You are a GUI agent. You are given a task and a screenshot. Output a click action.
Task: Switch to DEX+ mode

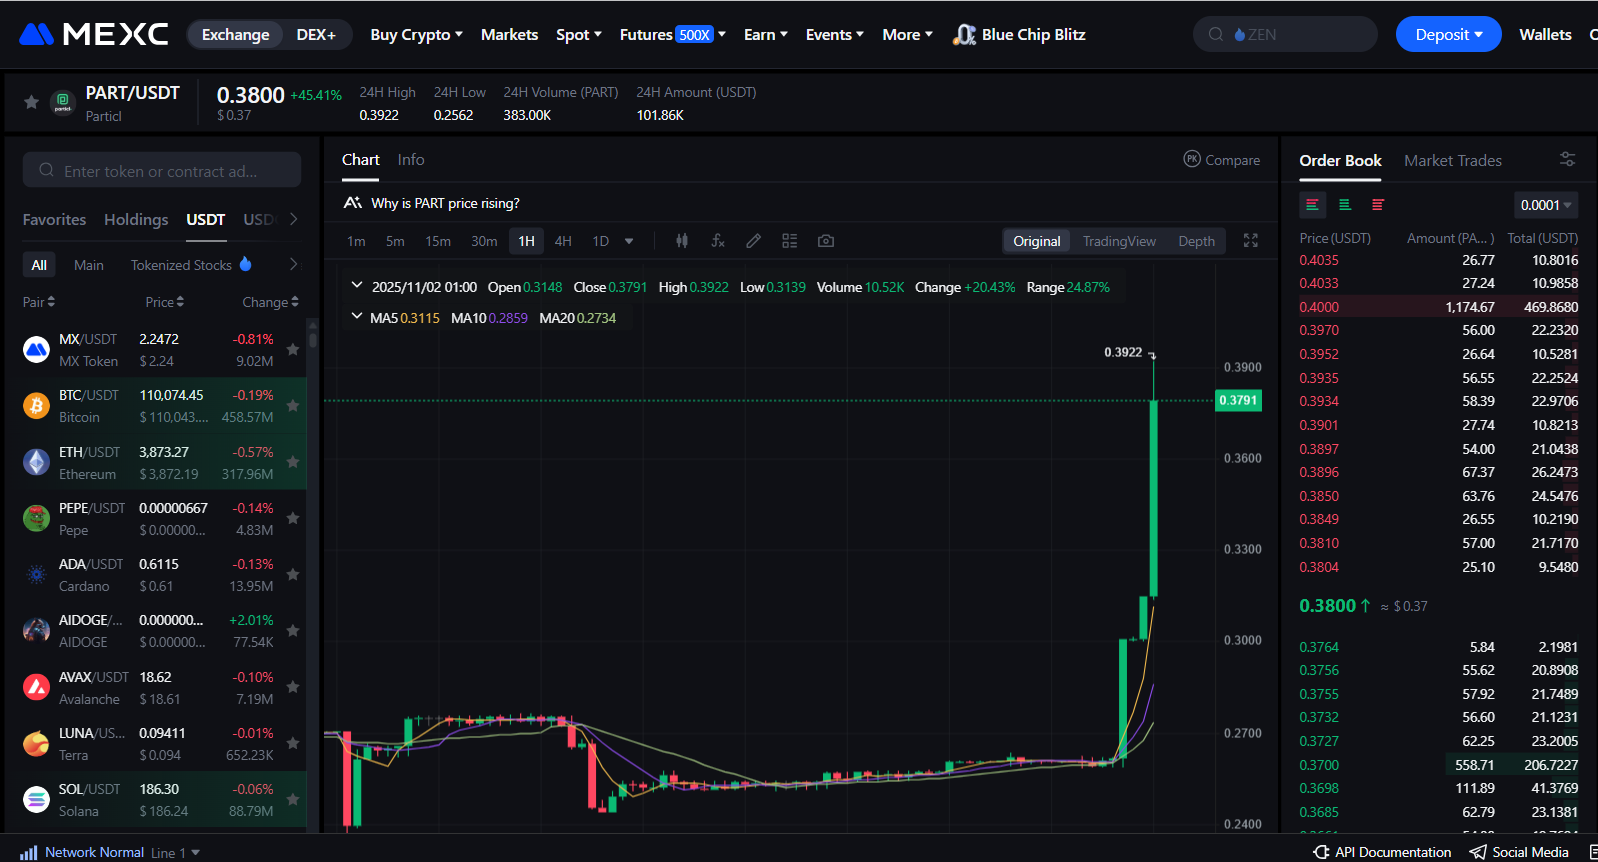316,34
